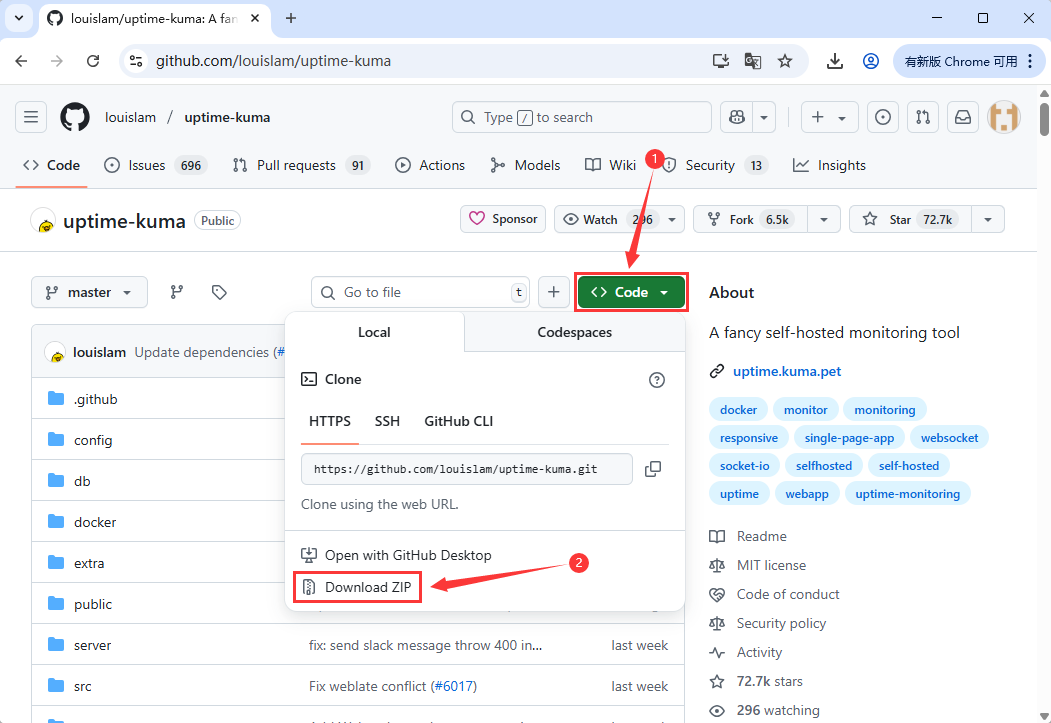Viewport: 1051px width, 723px height.
Task: Select the GitHub CLI clone option
Action: (x=458, y=421)
